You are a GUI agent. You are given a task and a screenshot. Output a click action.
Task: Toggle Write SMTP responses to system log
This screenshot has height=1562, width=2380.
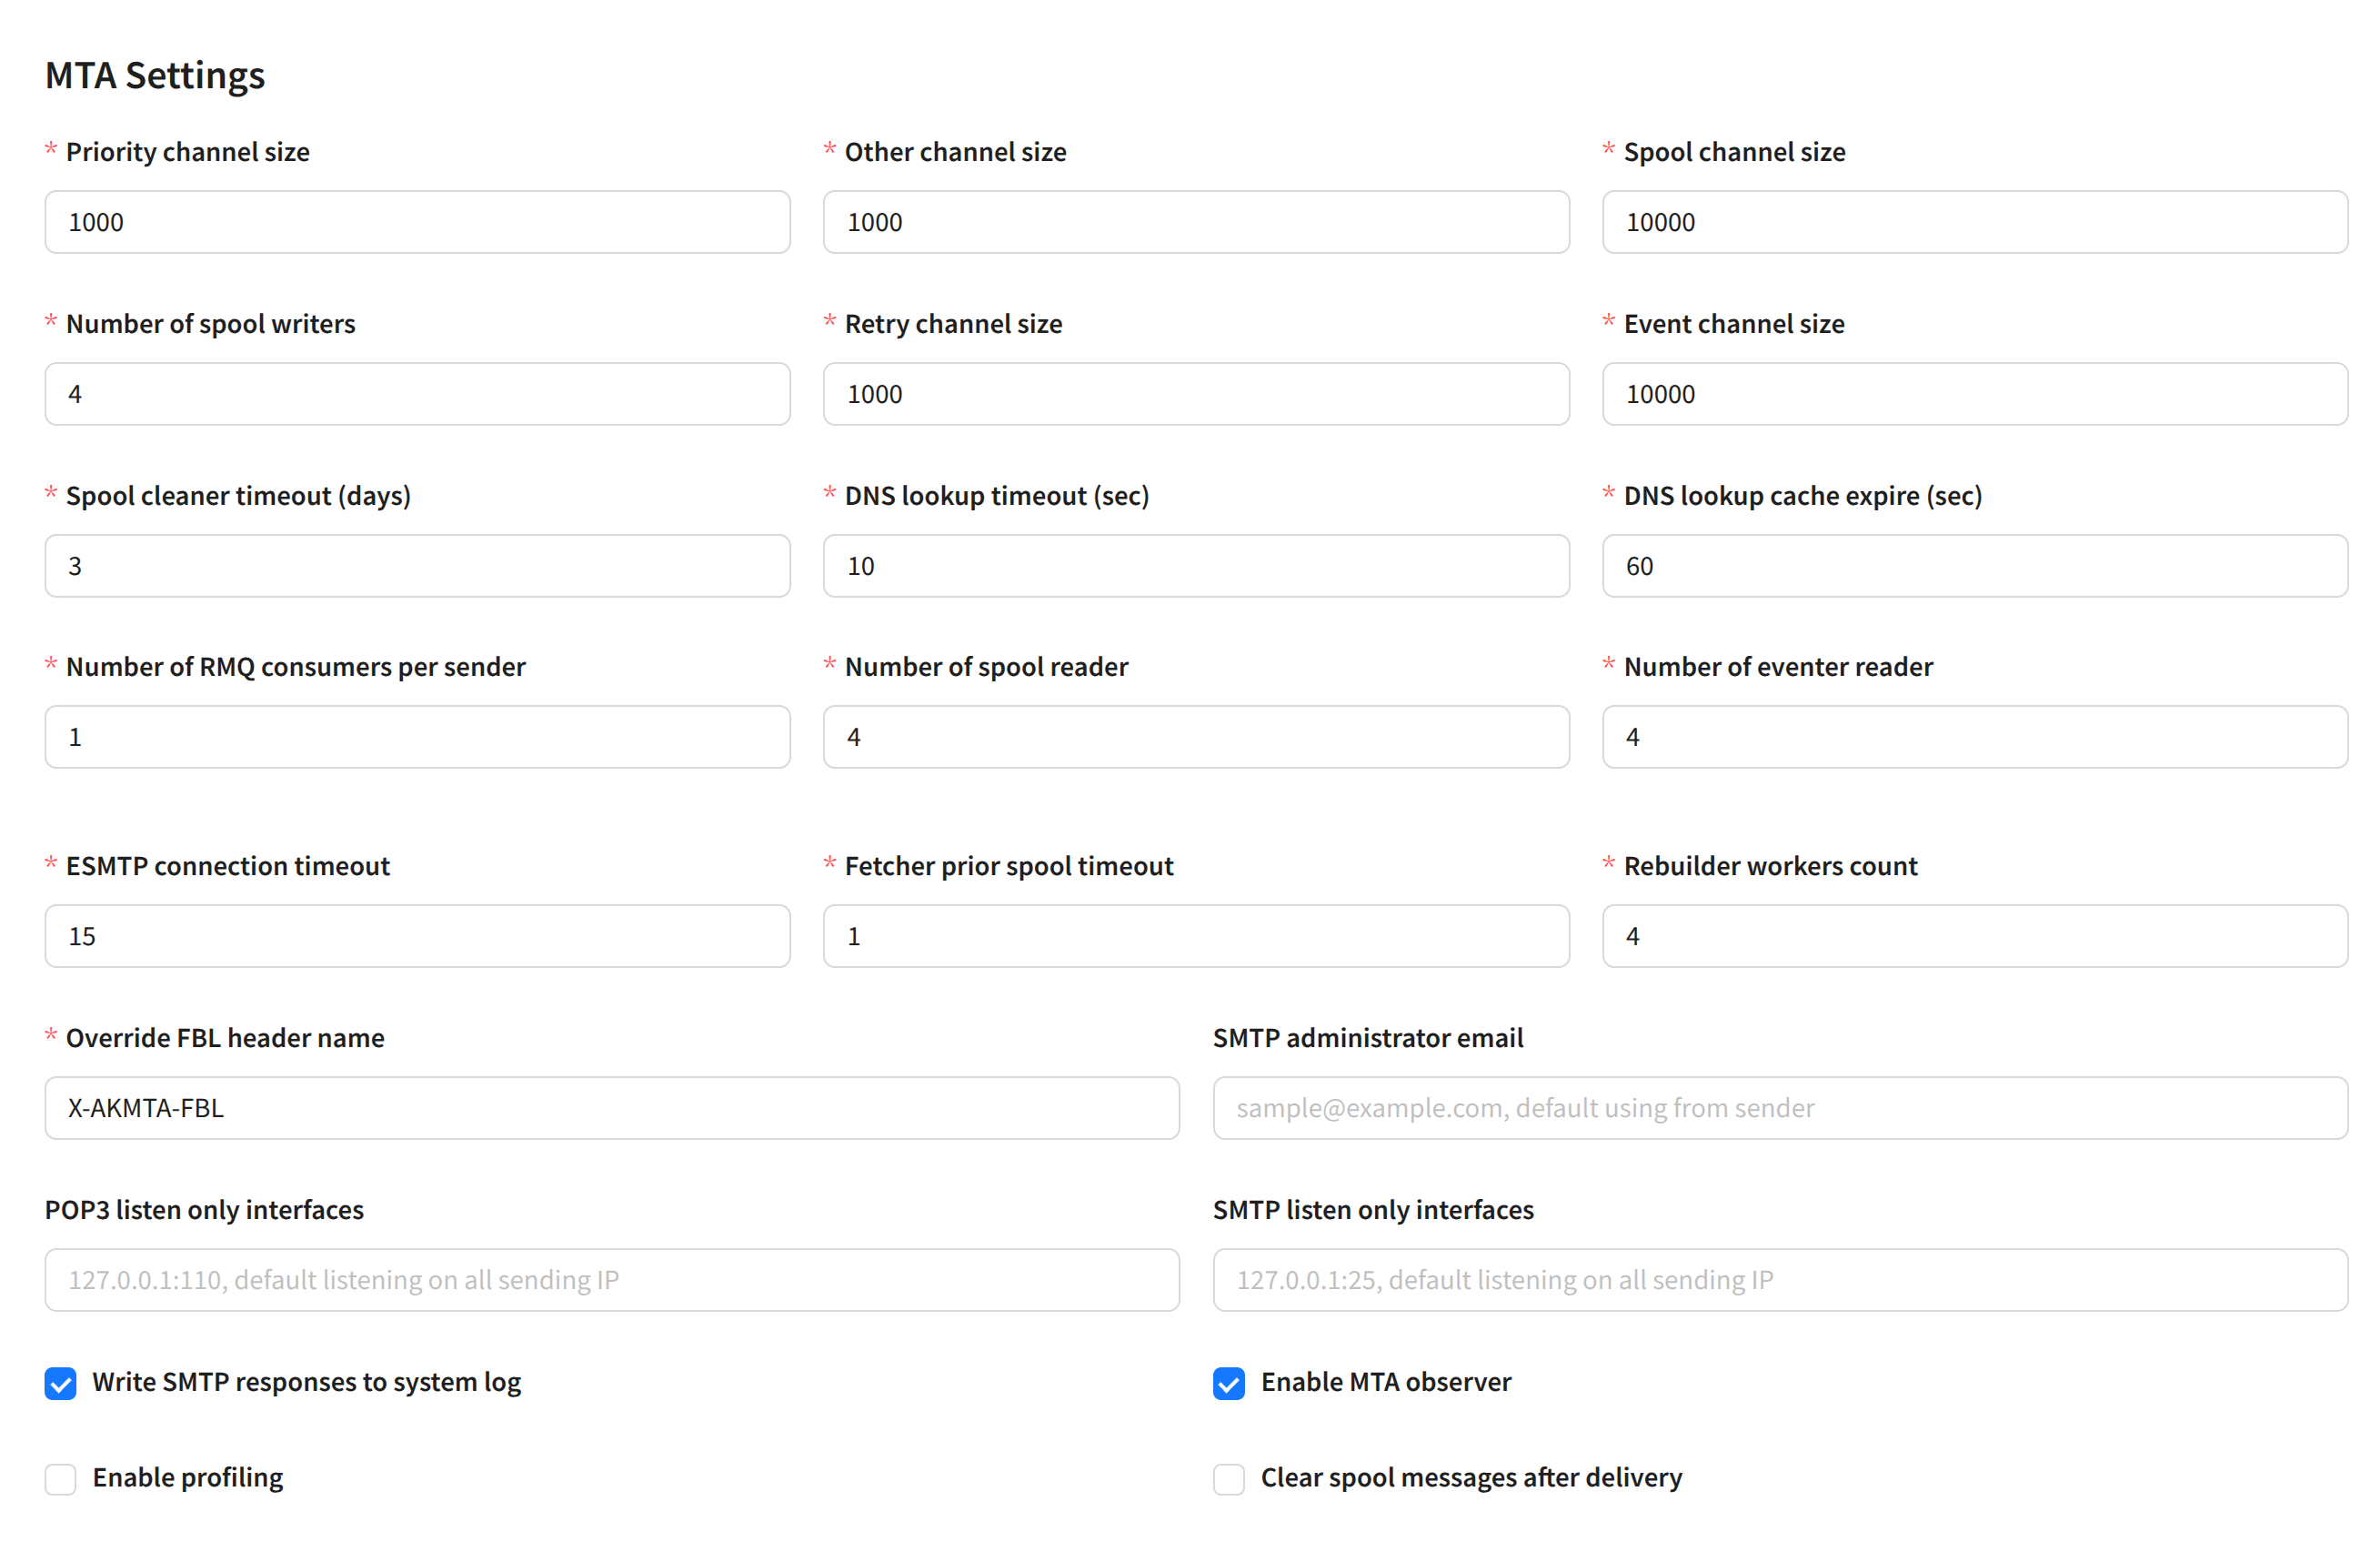click(x=60, y=1383)
